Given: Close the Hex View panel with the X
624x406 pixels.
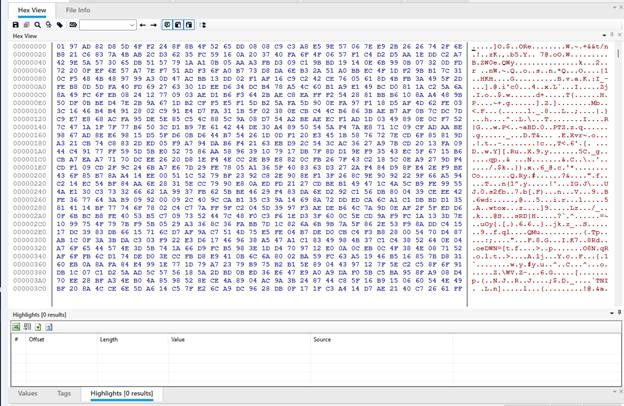Looking at the screenshot, I should 620,35.
